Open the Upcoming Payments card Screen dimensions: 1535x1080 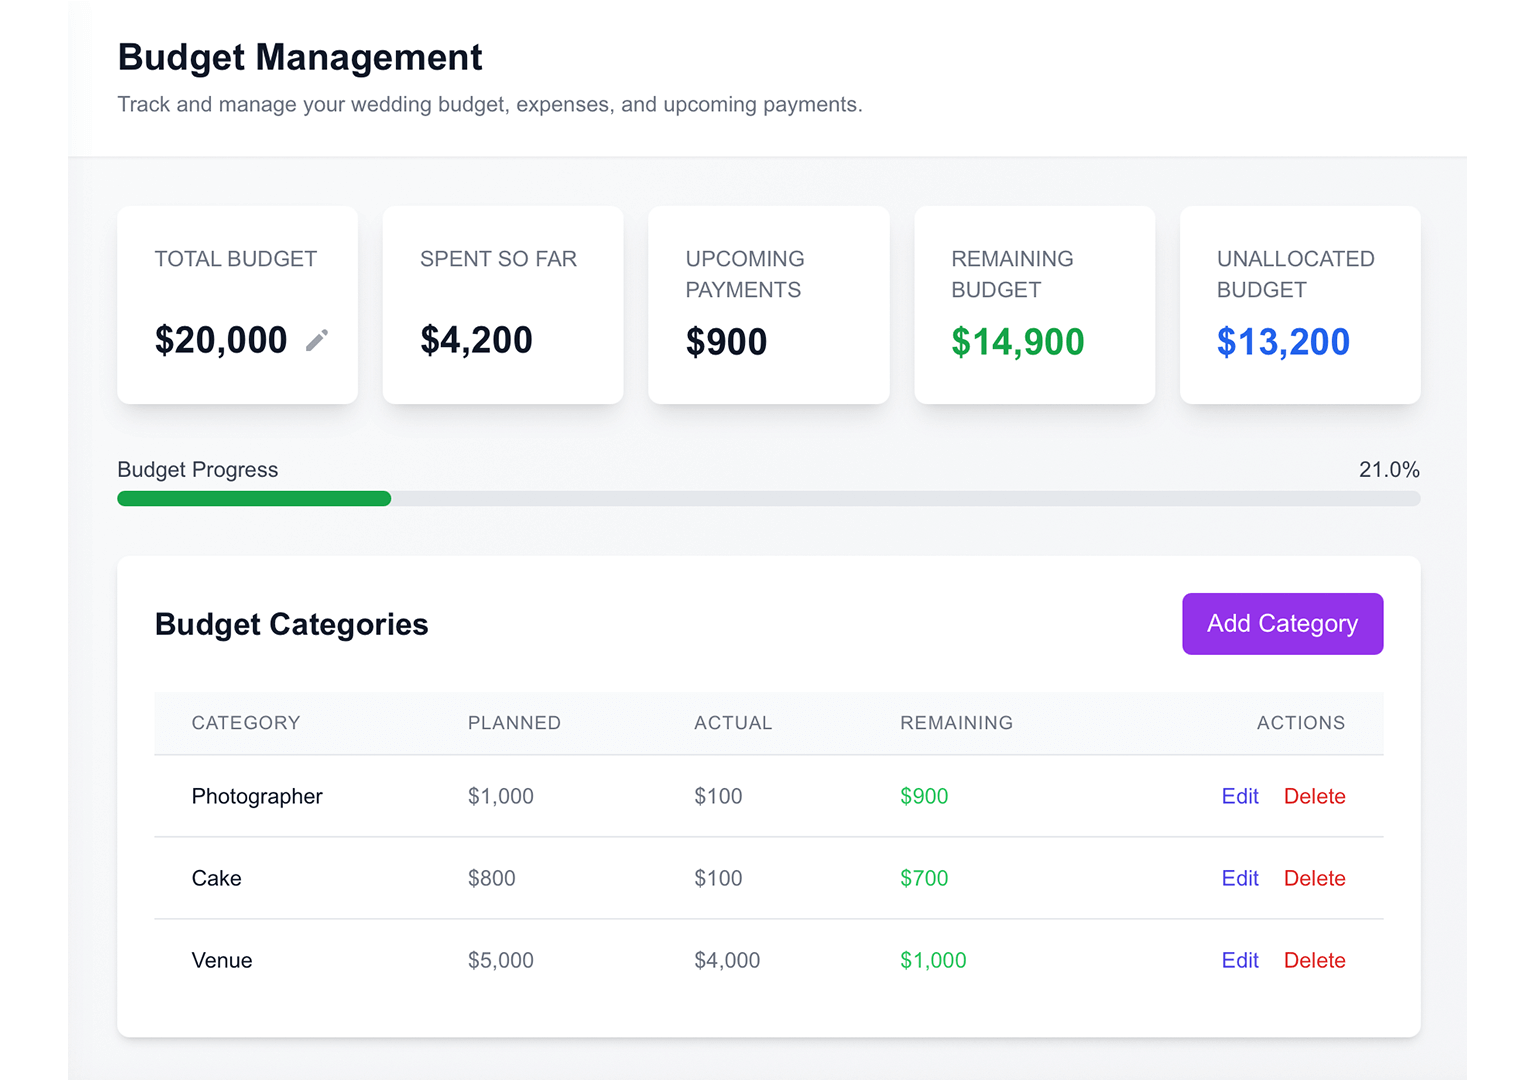[768, 305]
